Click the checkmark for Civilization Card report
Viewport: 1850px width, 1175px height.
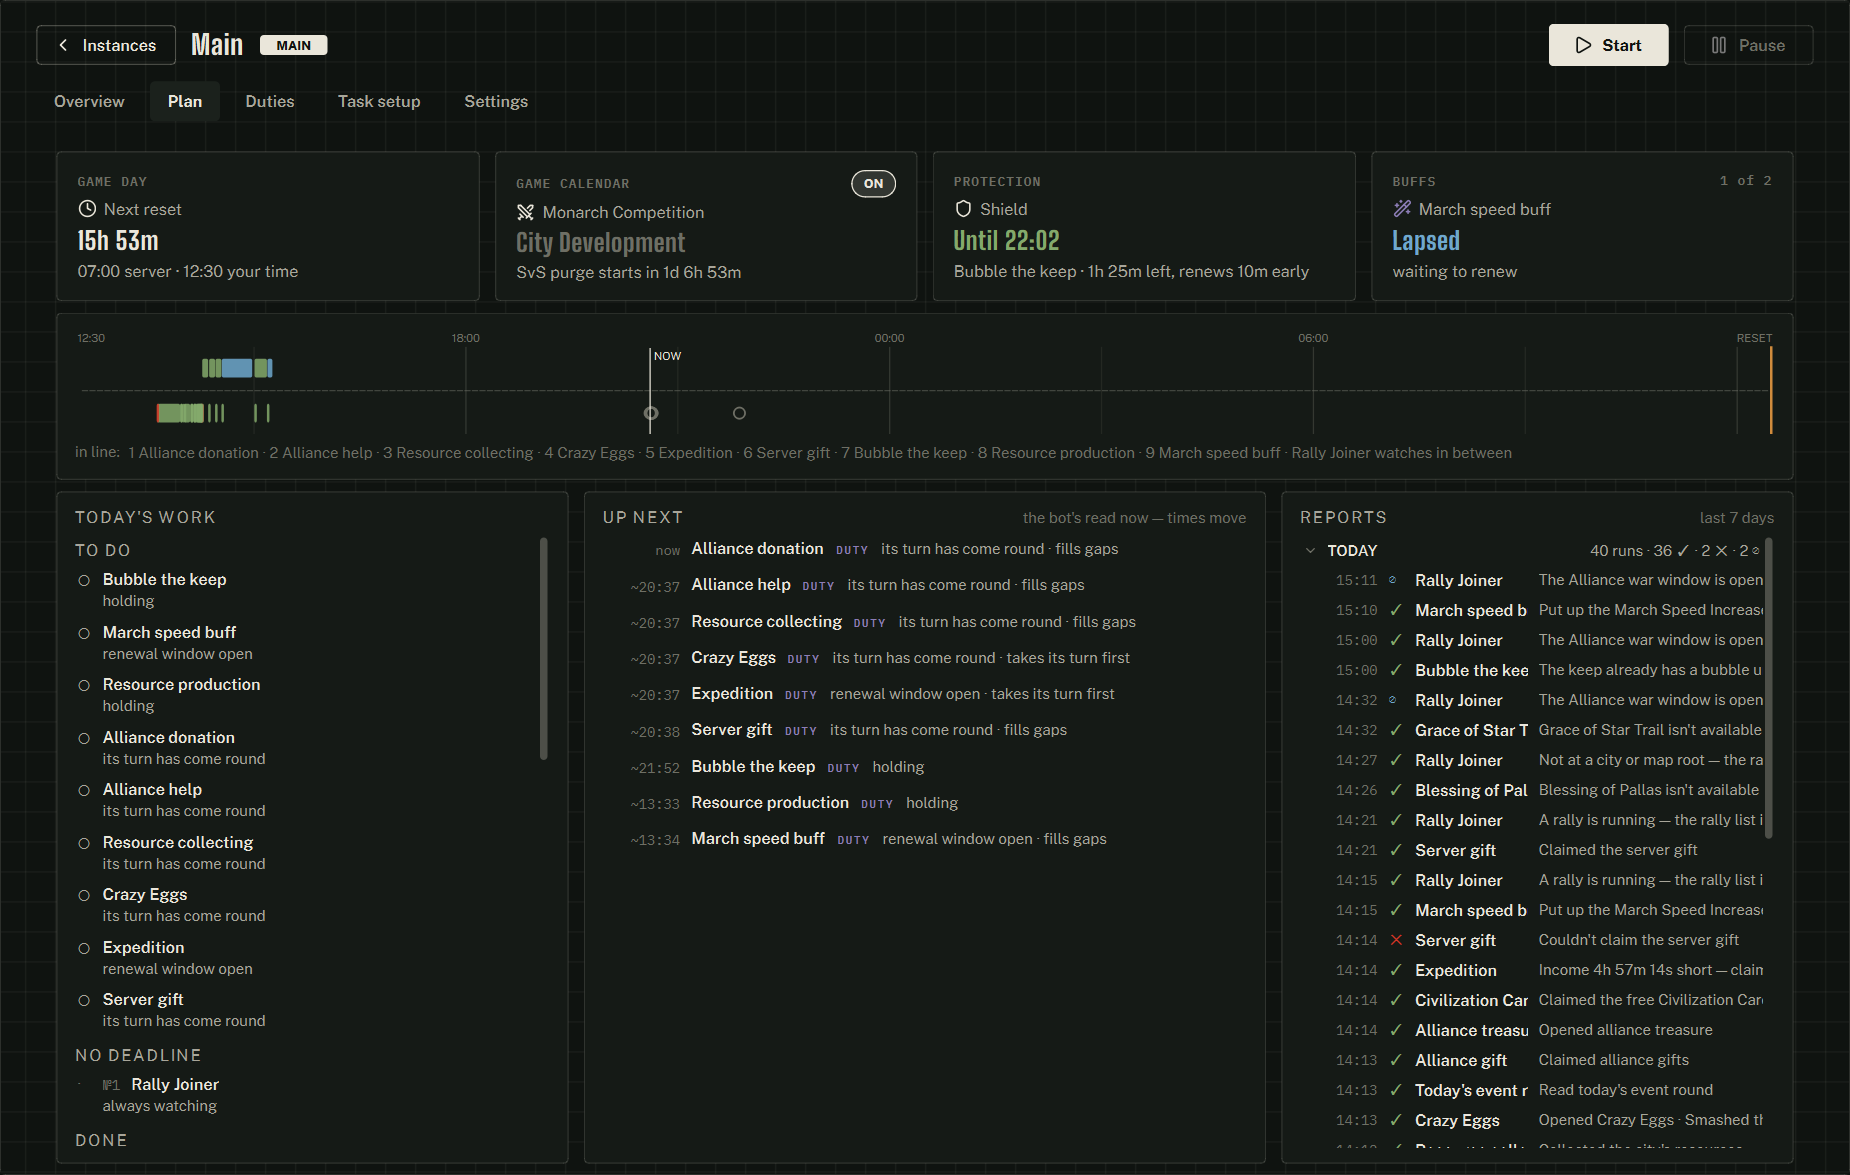pyautogui.click(x=1396, y=1000)
